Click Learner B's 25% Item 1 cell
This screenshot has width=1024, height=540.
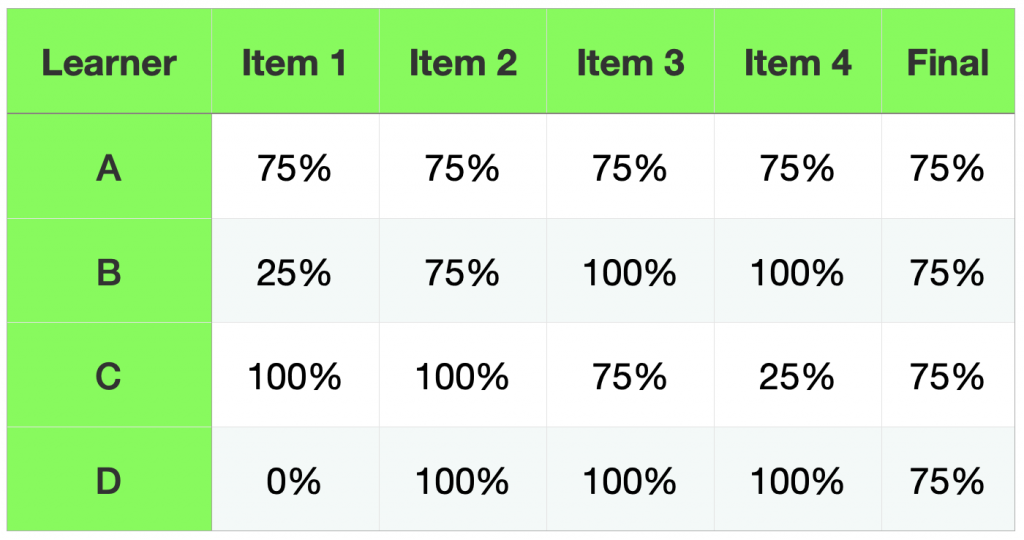coord(294,272)
